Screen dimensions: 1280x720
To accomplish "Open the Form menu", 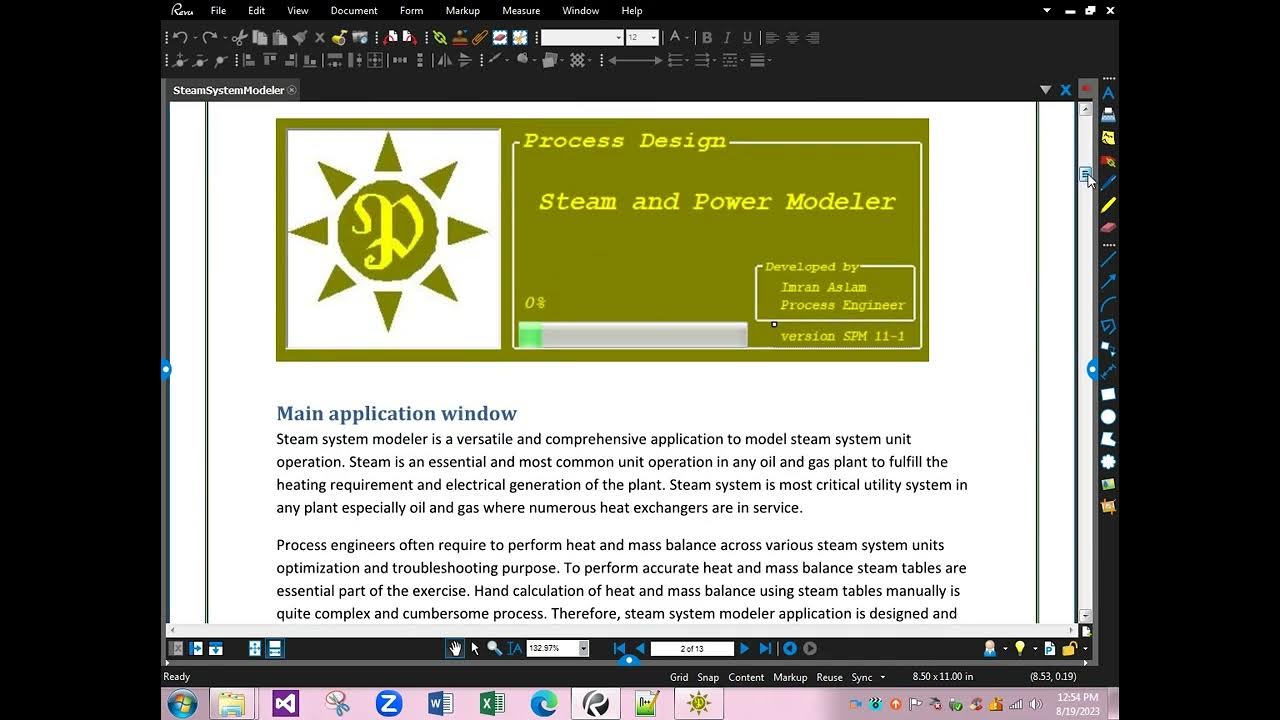I will coord(411,10).
